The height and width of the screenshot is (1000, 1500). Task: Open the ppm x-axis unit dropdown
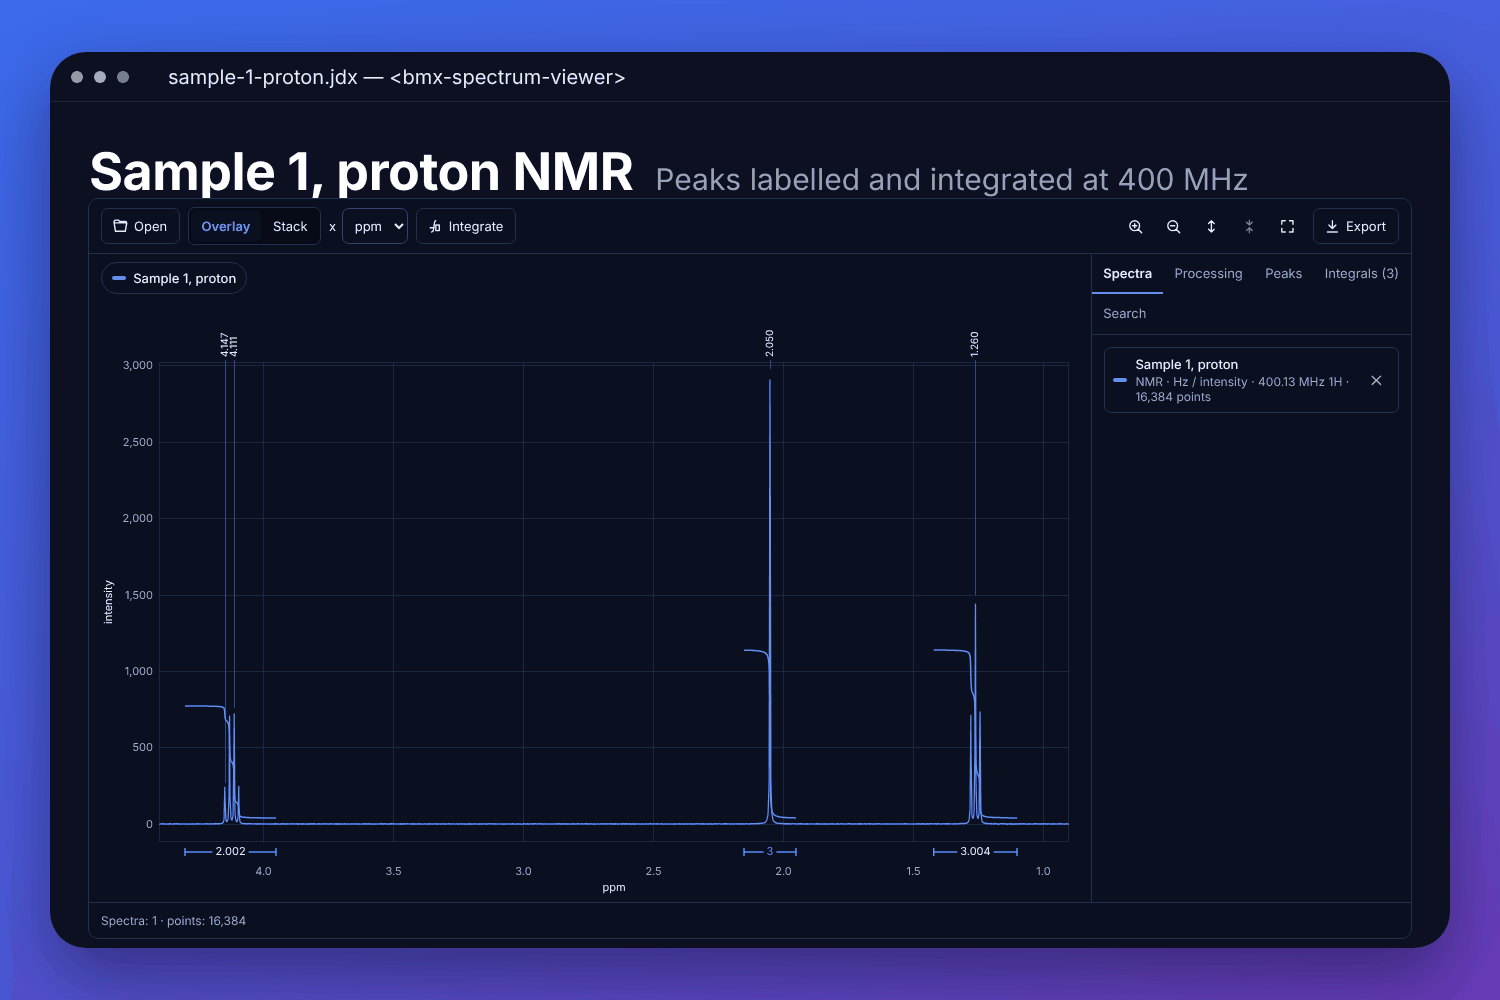coord(375,226)
